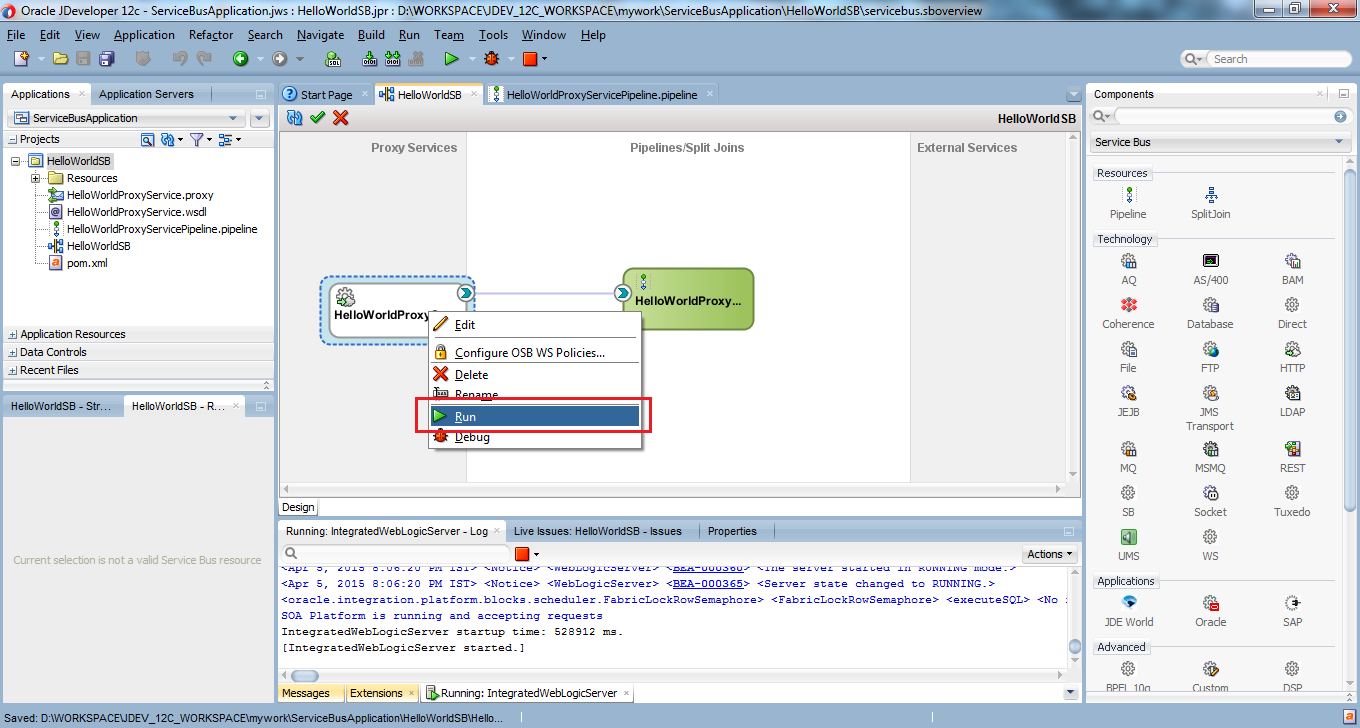The width and height of the screenshot is (1360, 728).
Task: Expand the Recent Files section
Action: [12, 371]
